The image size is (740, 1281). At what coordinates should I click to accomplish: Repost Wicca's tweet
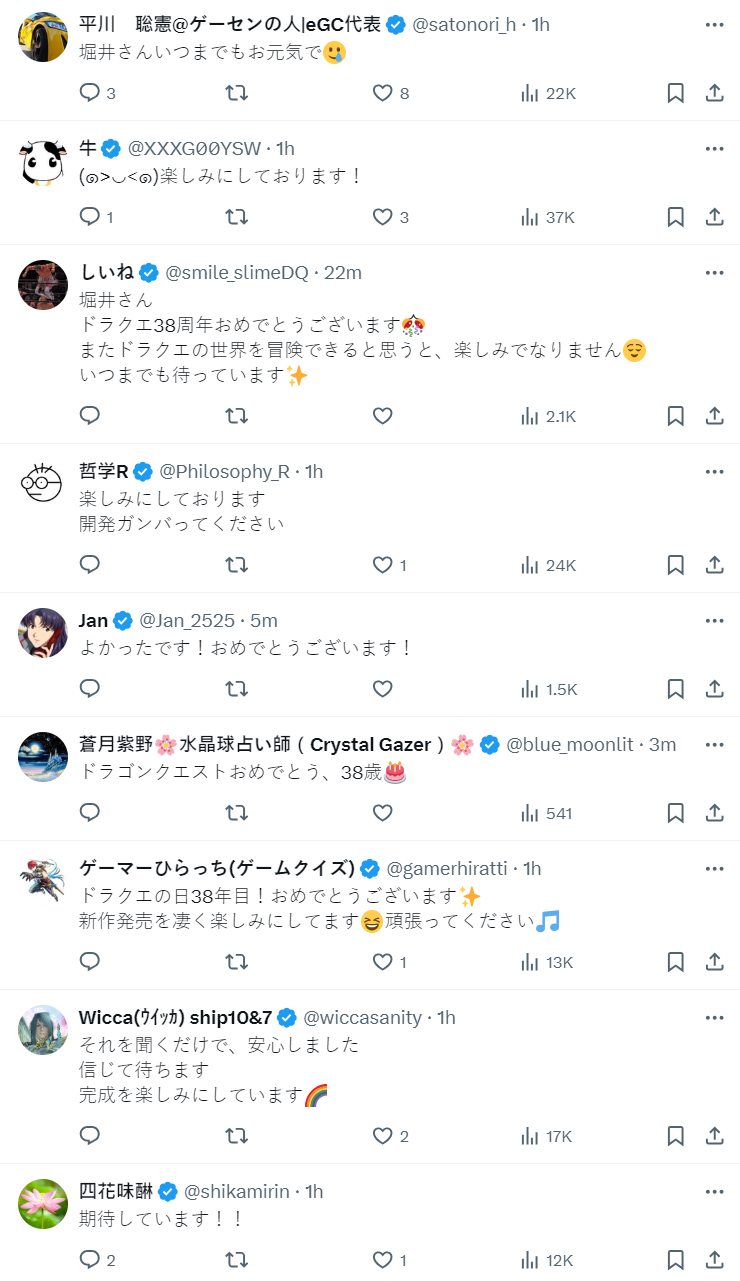[x=236, y=1136]
